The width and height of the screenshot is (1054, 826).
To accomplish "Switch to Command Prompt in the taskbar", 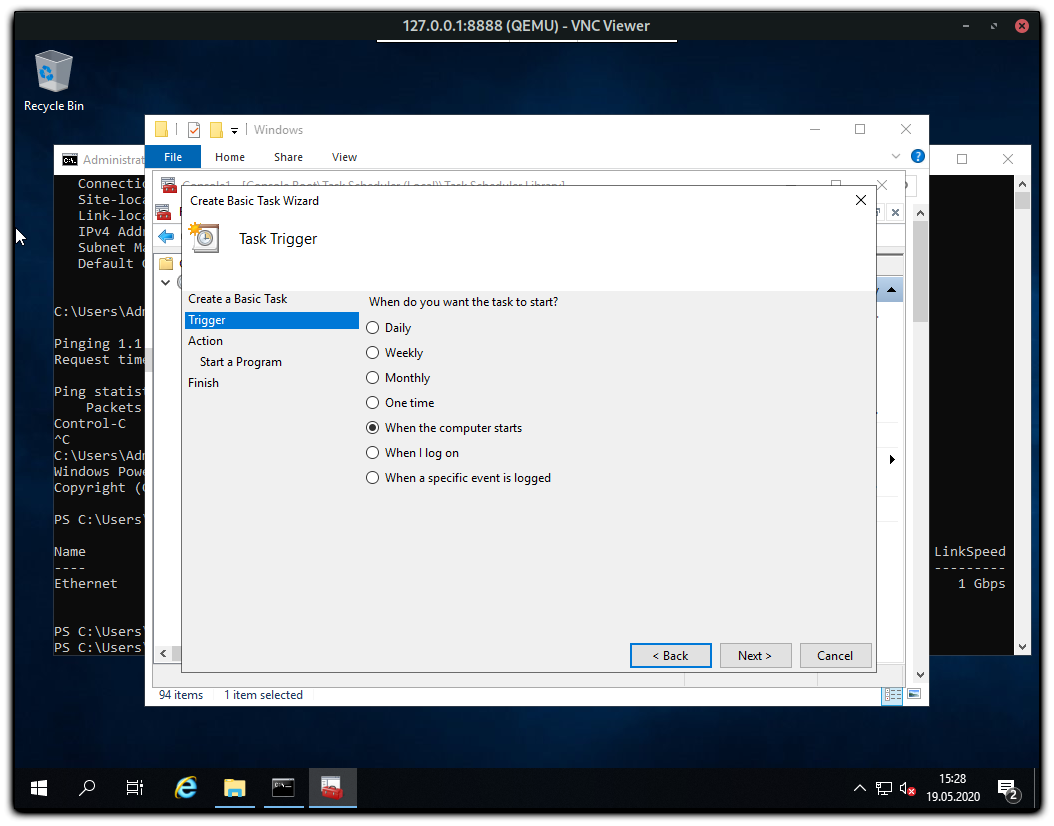I will pos(283,788).
